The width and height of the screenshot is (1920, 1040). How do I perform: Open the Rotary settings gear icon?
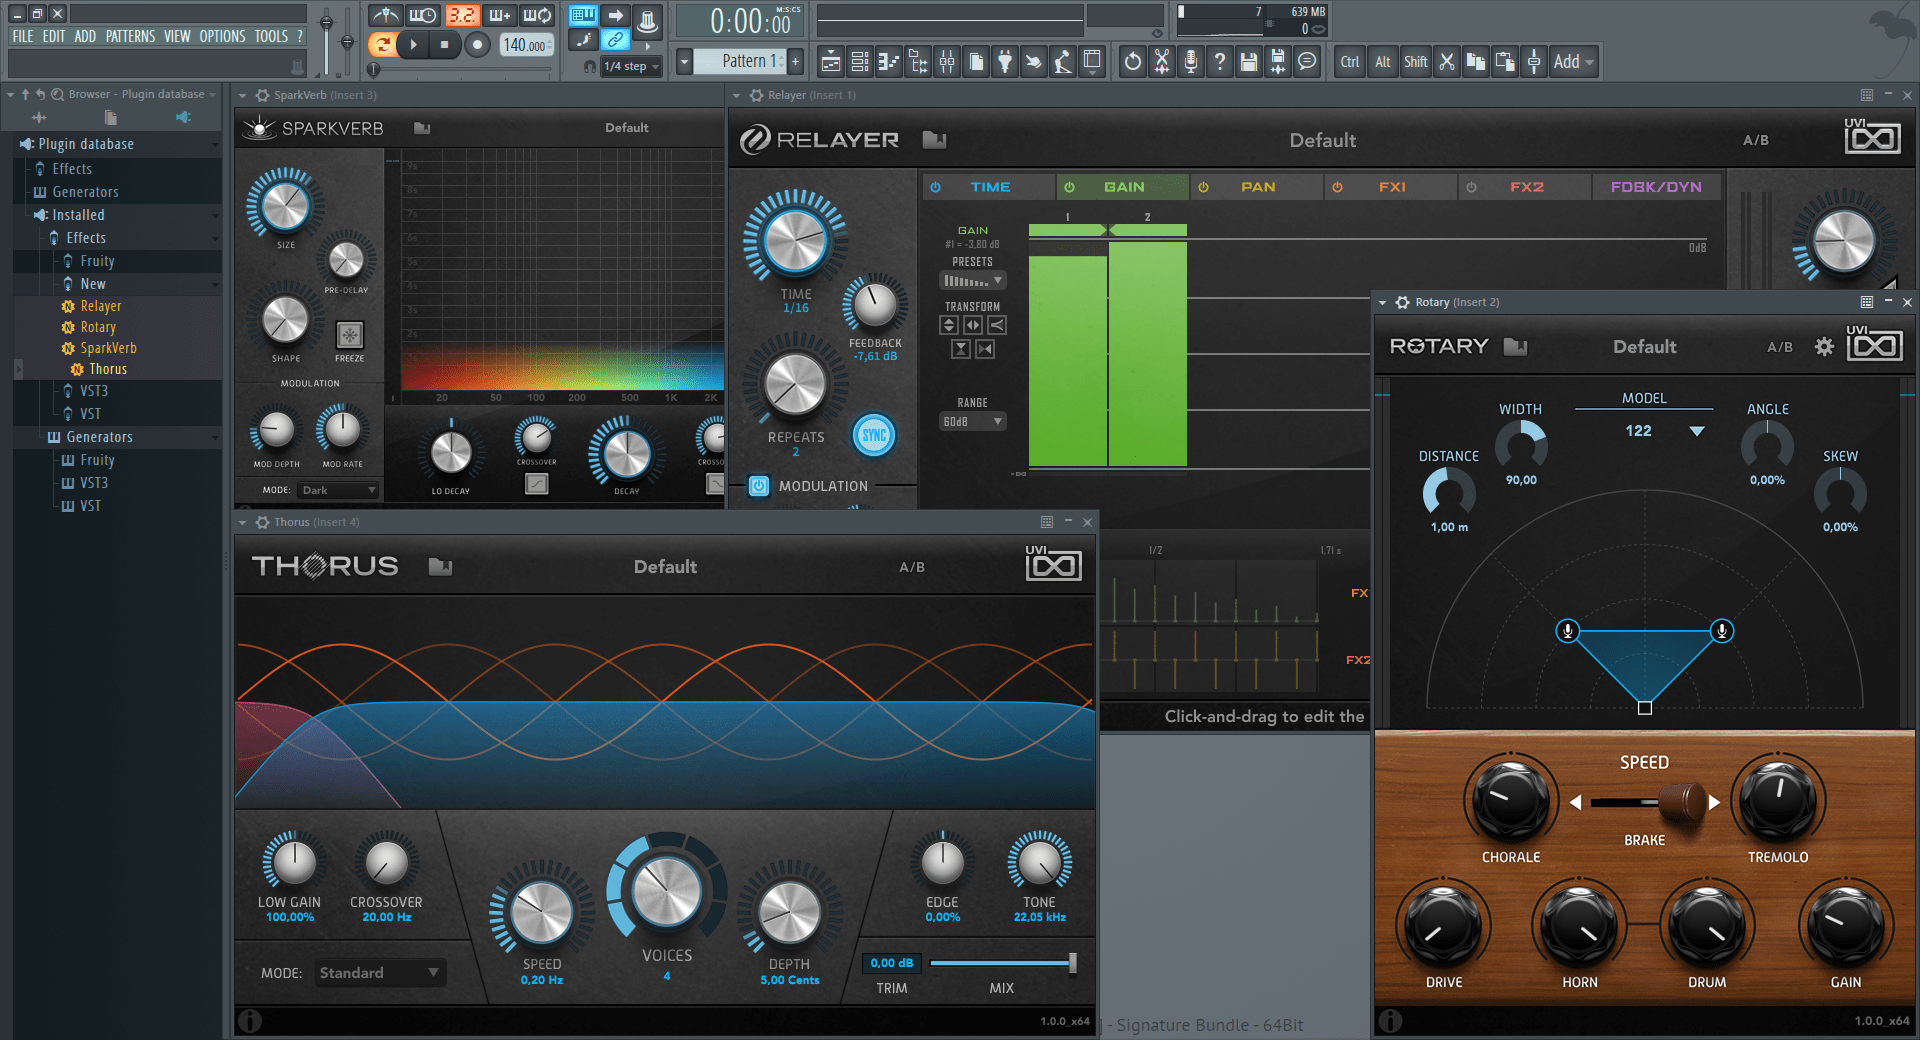(x=1824, y=347)
